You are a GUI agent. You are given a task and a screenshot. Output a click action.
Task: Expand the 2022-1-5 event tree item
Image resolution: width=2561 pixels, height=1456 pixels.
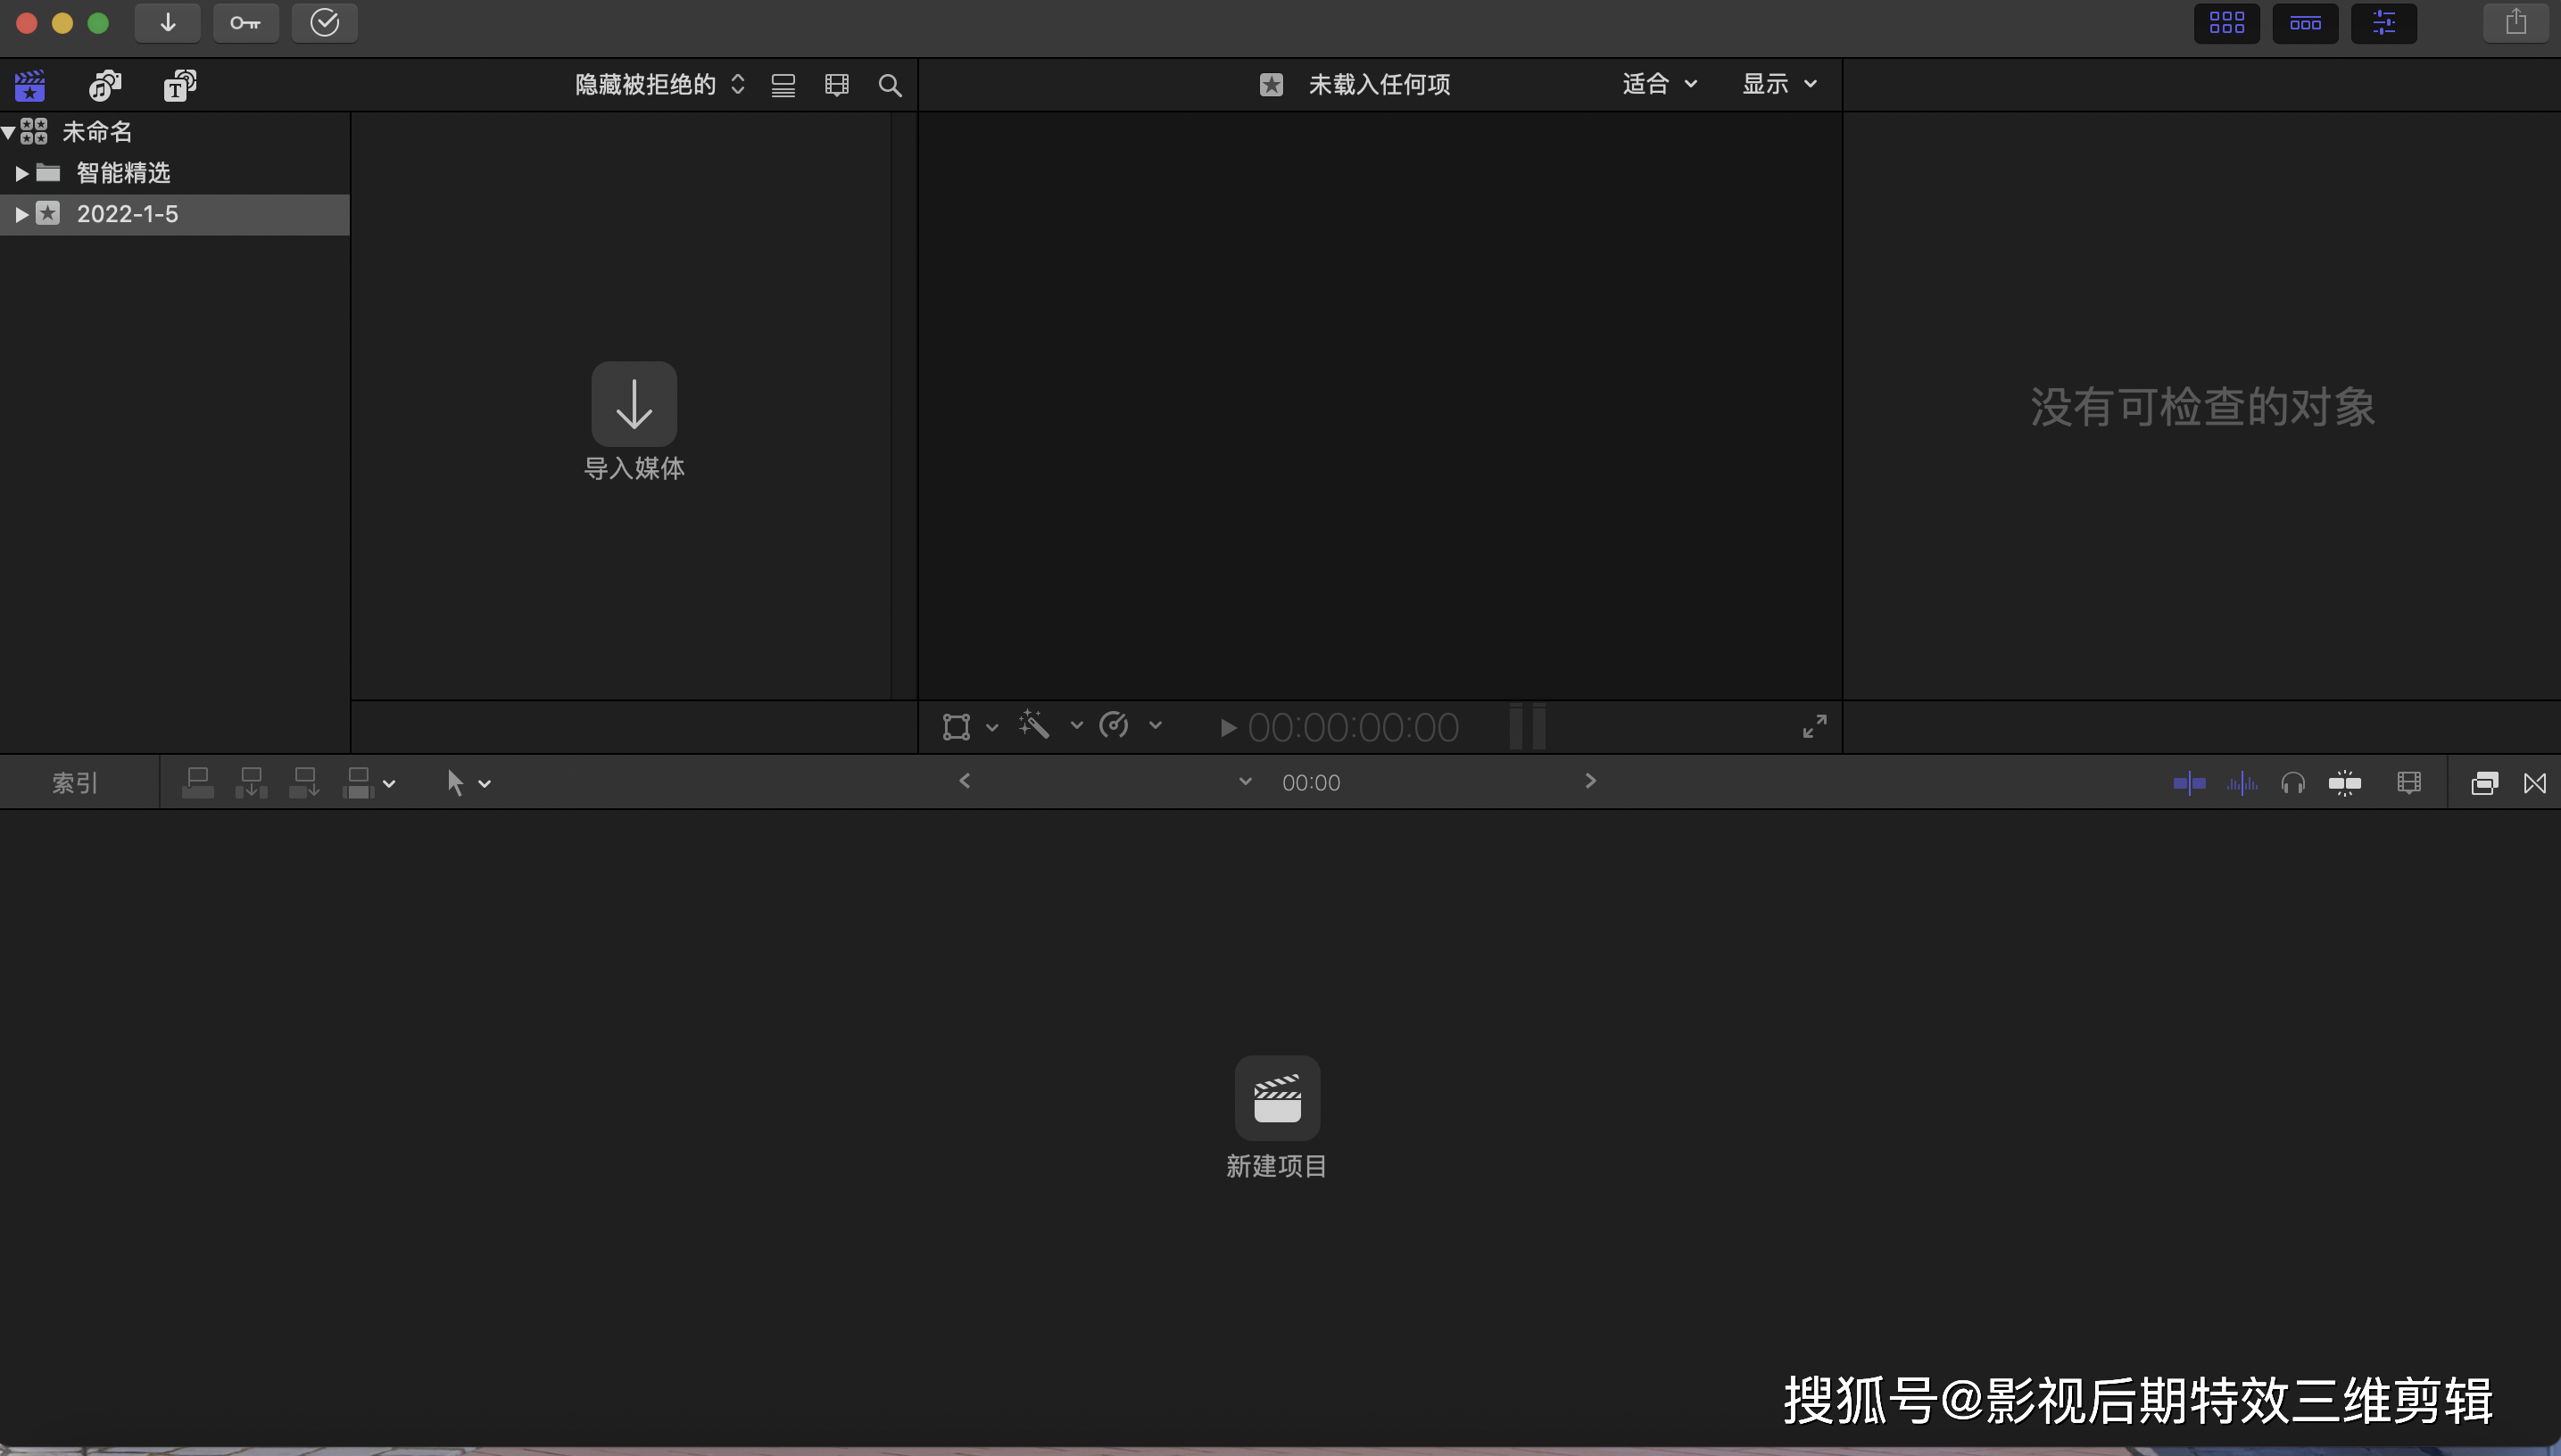[21, 212]
